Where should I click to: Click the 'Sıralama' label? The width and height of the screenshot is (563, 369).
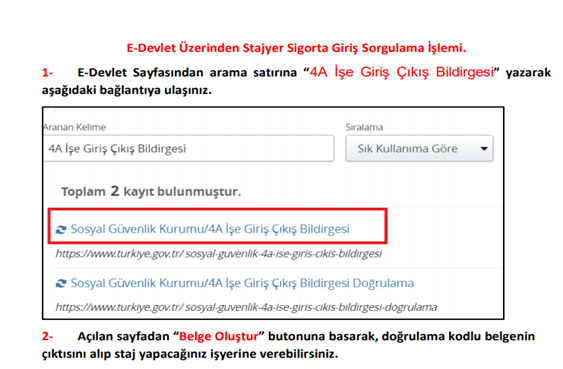364,127
